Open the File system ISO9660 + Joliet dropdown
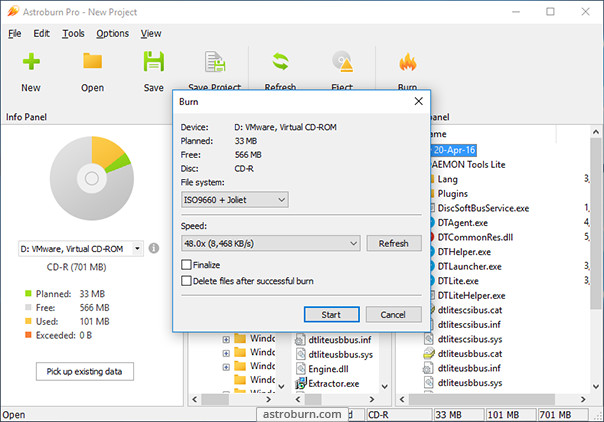 coord(235,200)
